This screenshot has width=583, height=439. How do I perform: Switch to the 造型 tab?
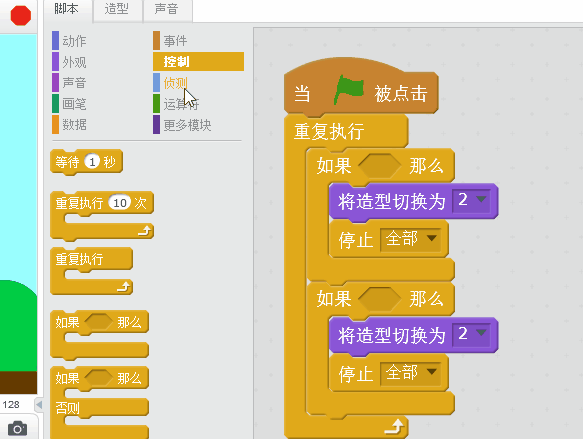tap(116, 9)
